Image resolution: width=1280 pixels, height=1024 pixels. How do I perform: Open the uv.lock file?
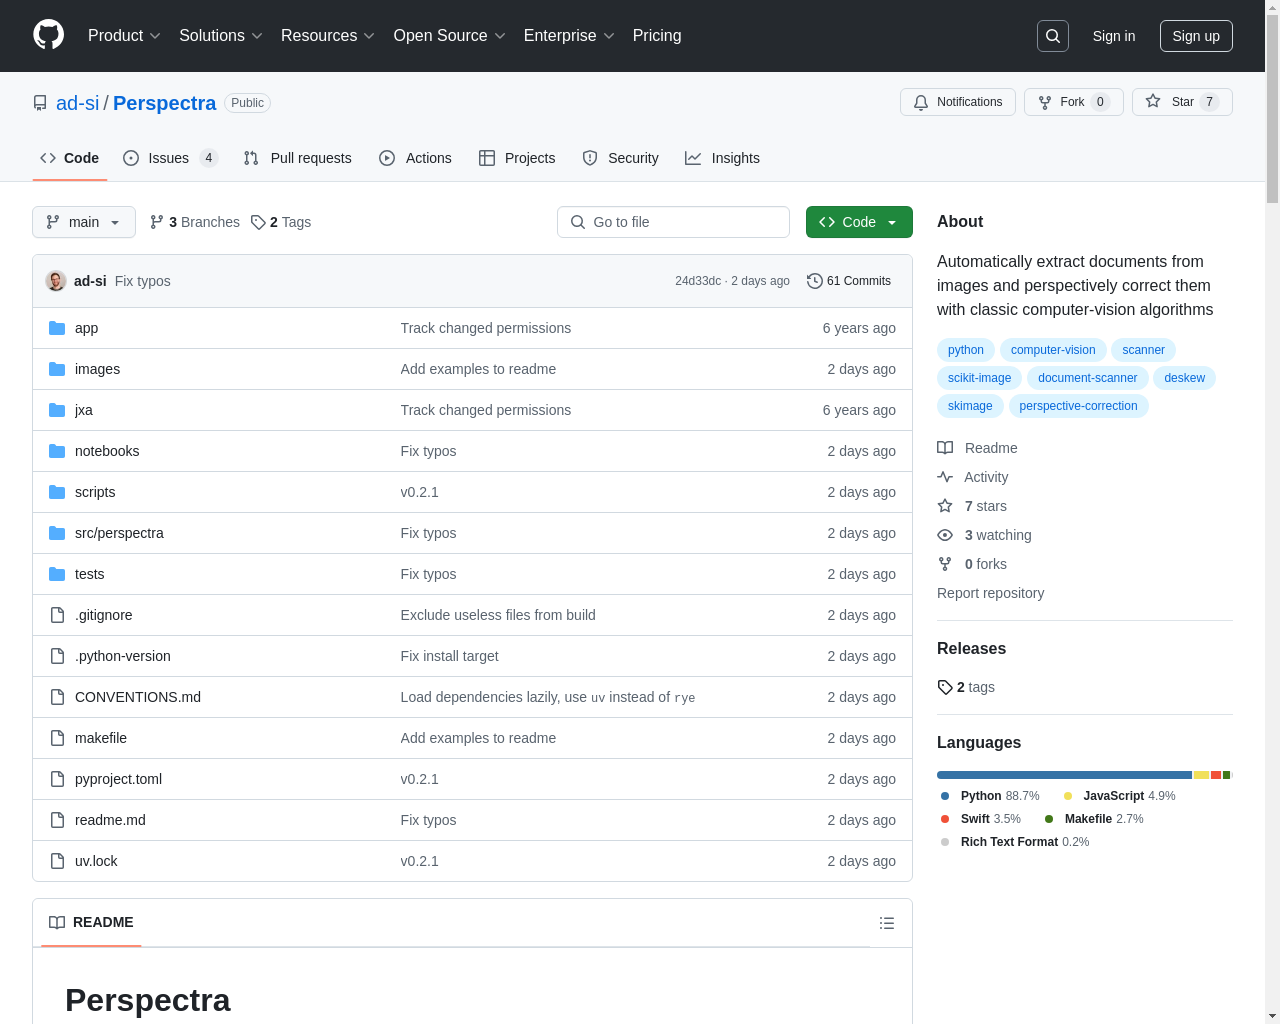point(96,861)
